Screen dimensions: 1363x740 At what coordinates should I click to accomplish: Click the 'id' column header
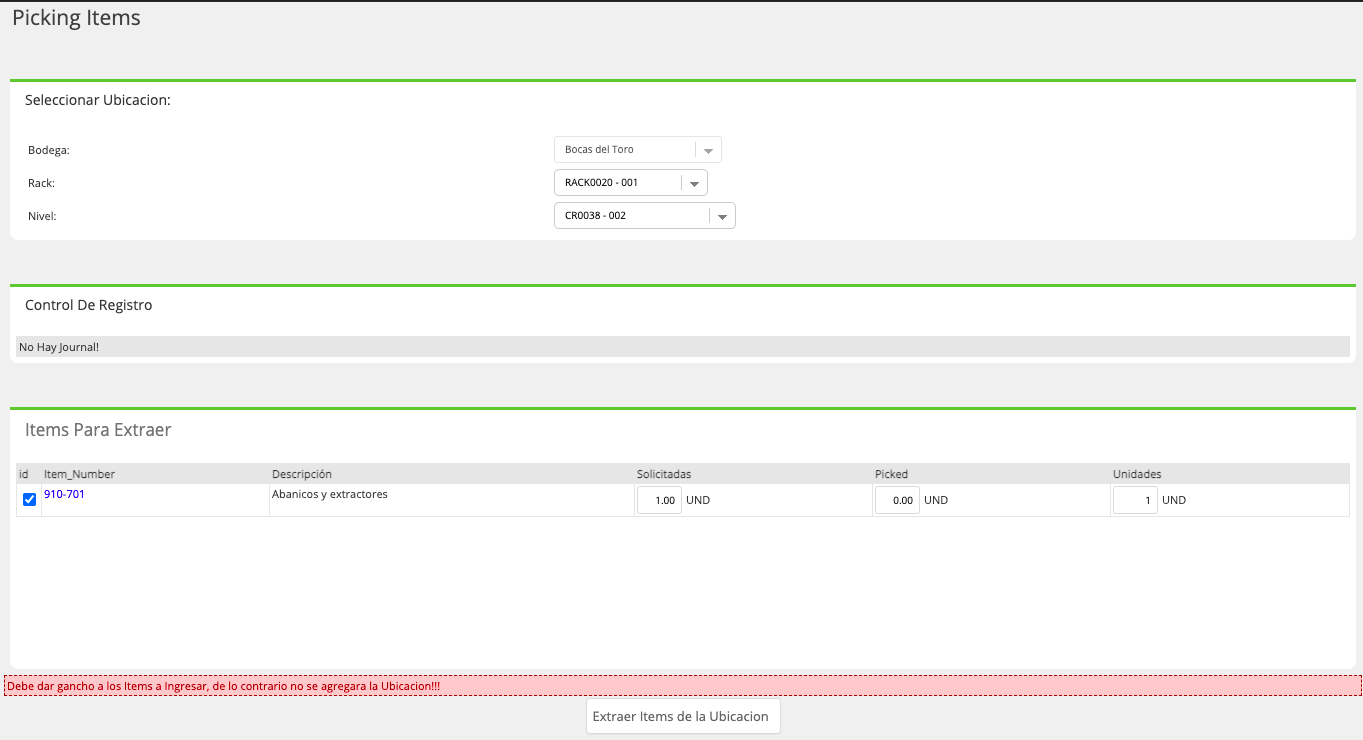[x=24, y=474]
